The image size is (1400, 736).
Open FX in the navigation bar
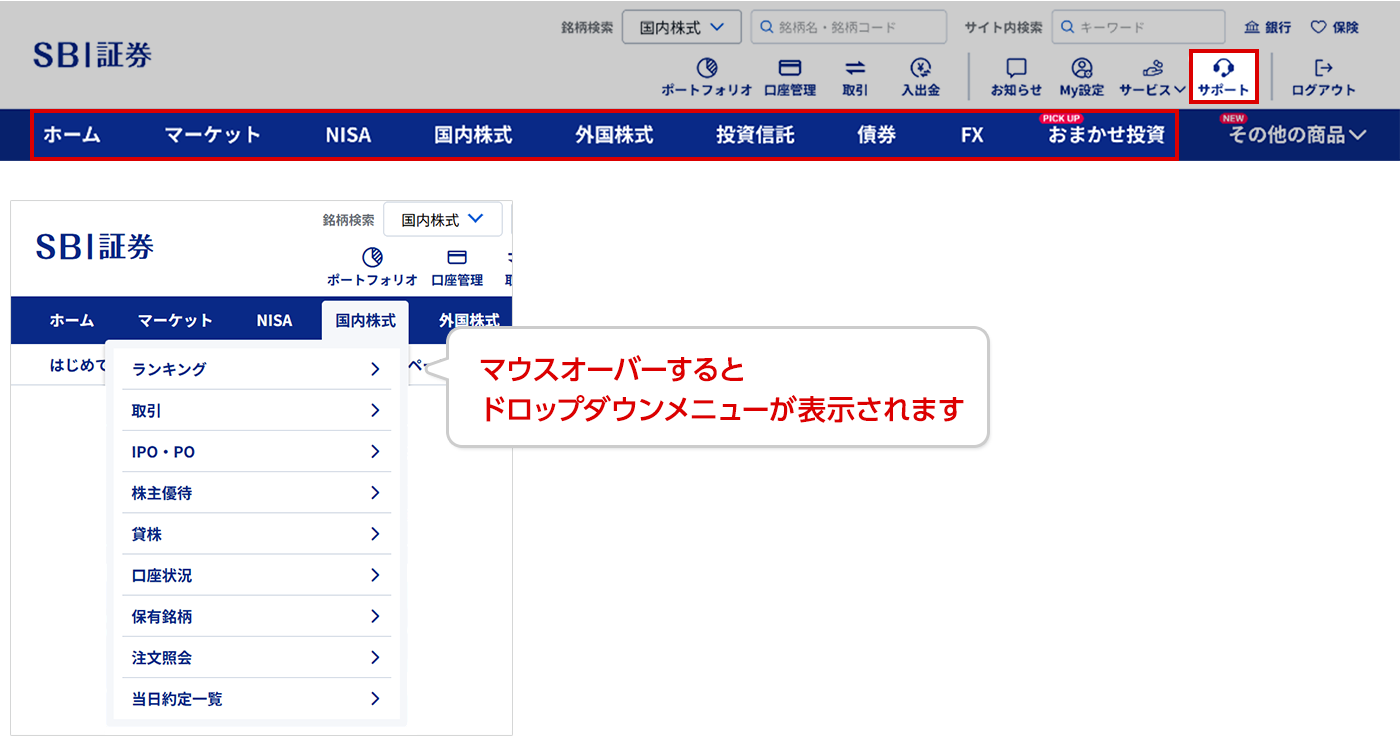tap(972, 134)
